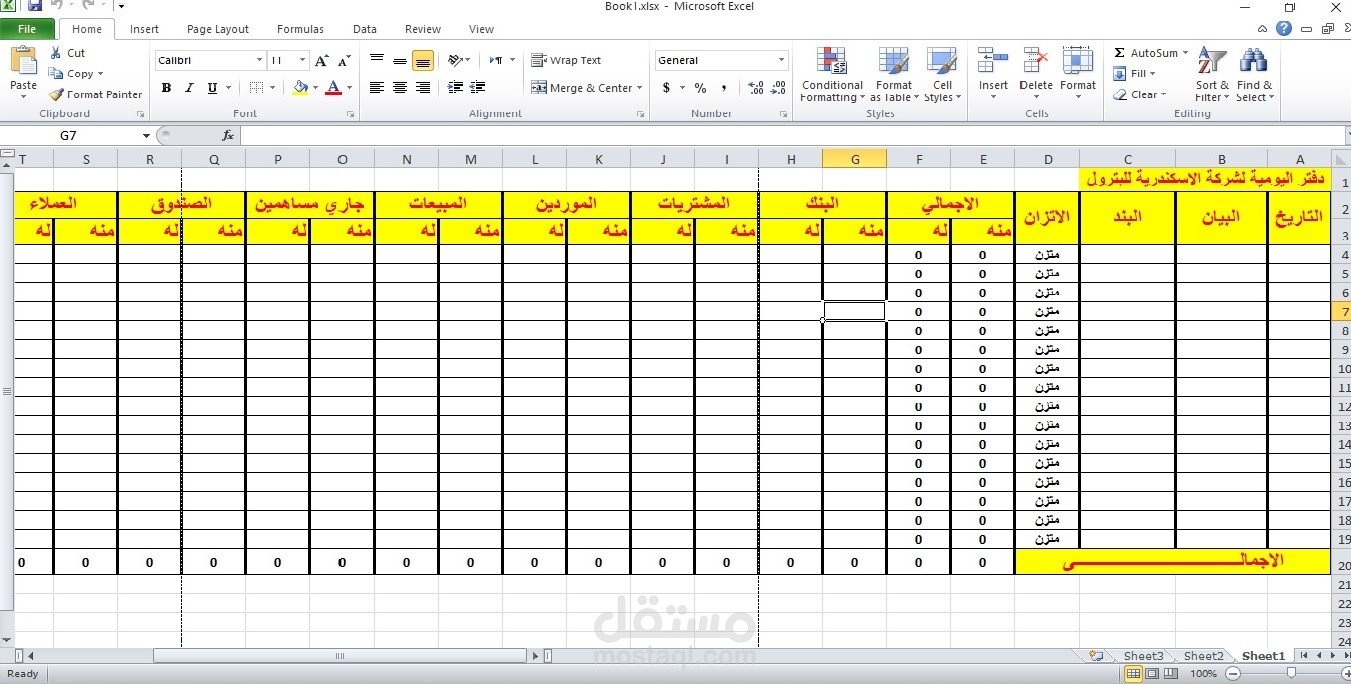Toggle Wrap Text

click(566, 61)
